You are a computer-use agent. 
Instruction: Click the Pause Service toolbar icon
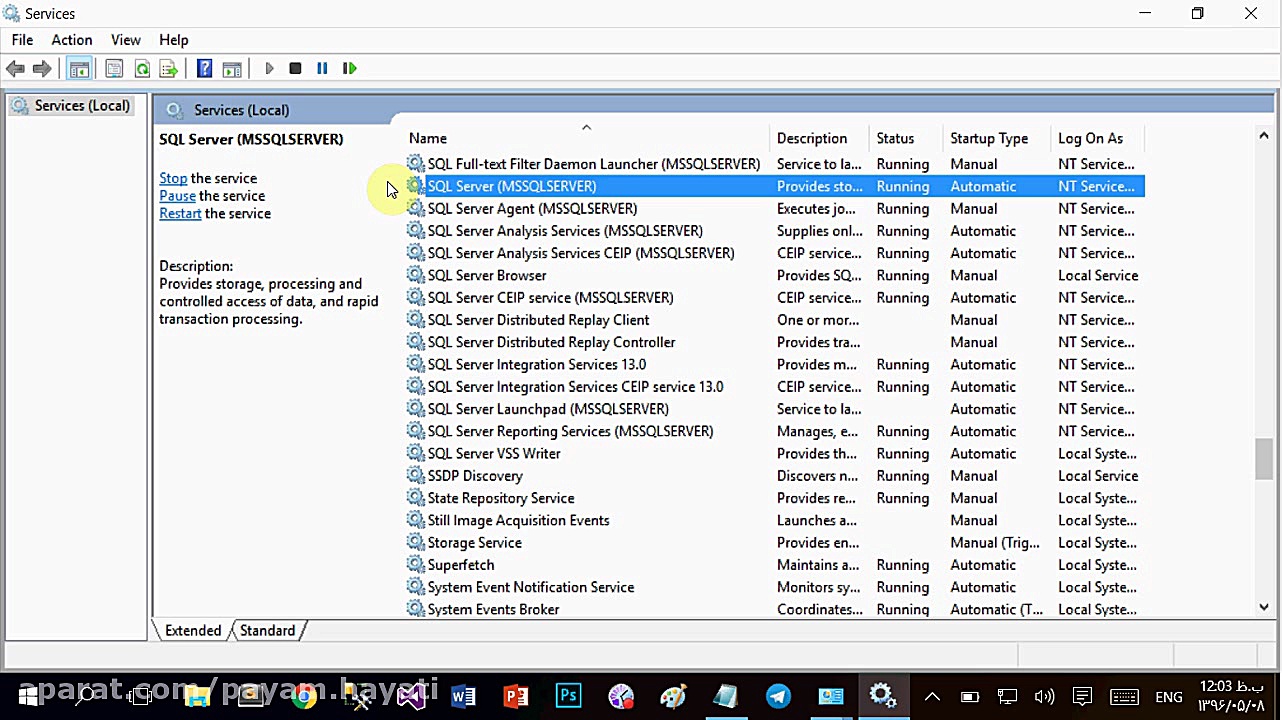pyautogui.click(x=322, y=68)
